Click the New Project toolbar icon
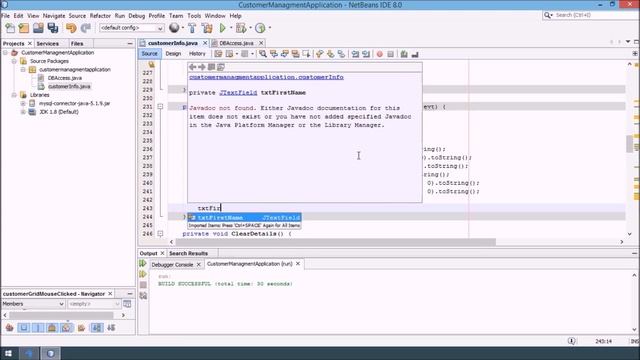Screen dimensions: 640x360 click(24, 28)
